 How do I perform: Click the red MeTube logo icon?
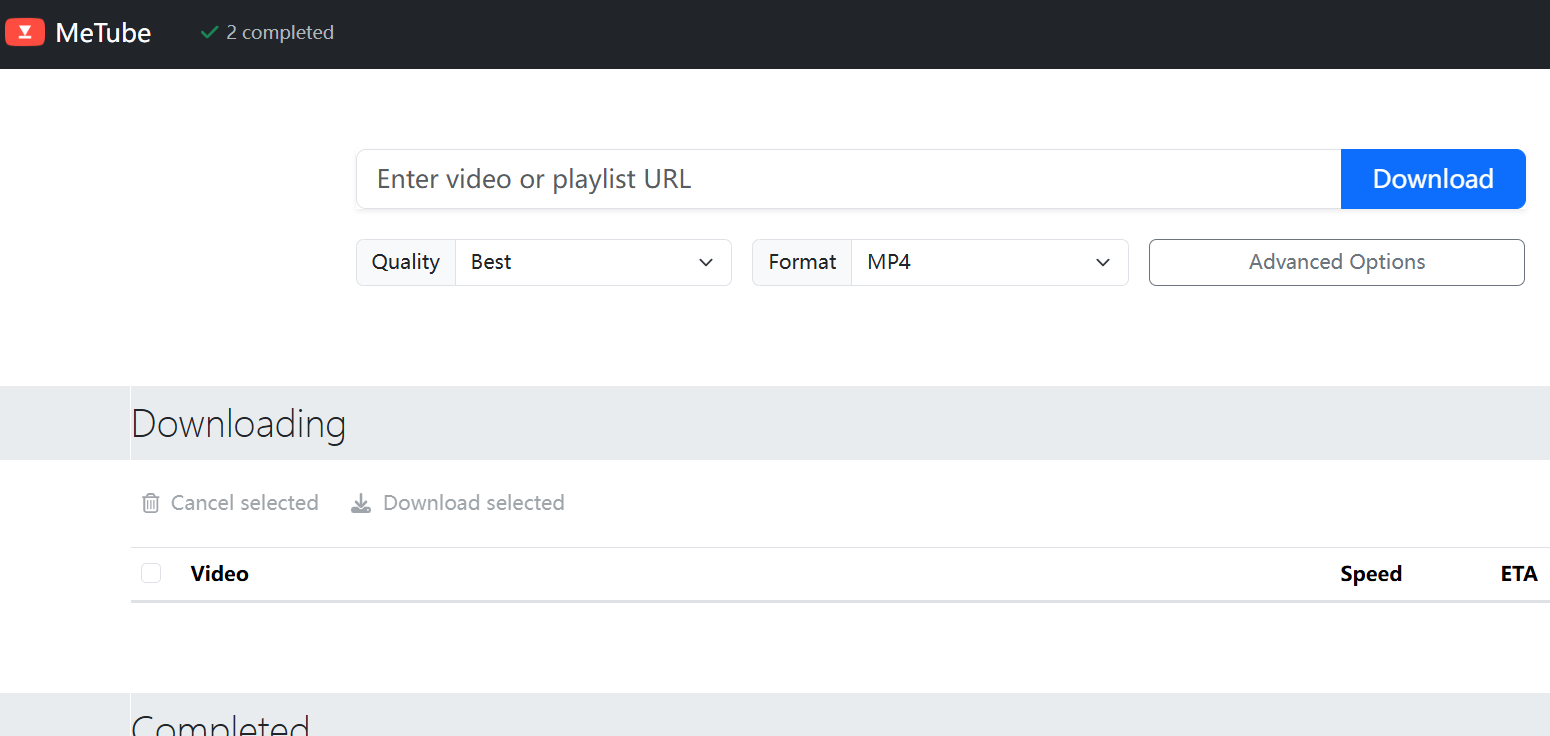25,33
